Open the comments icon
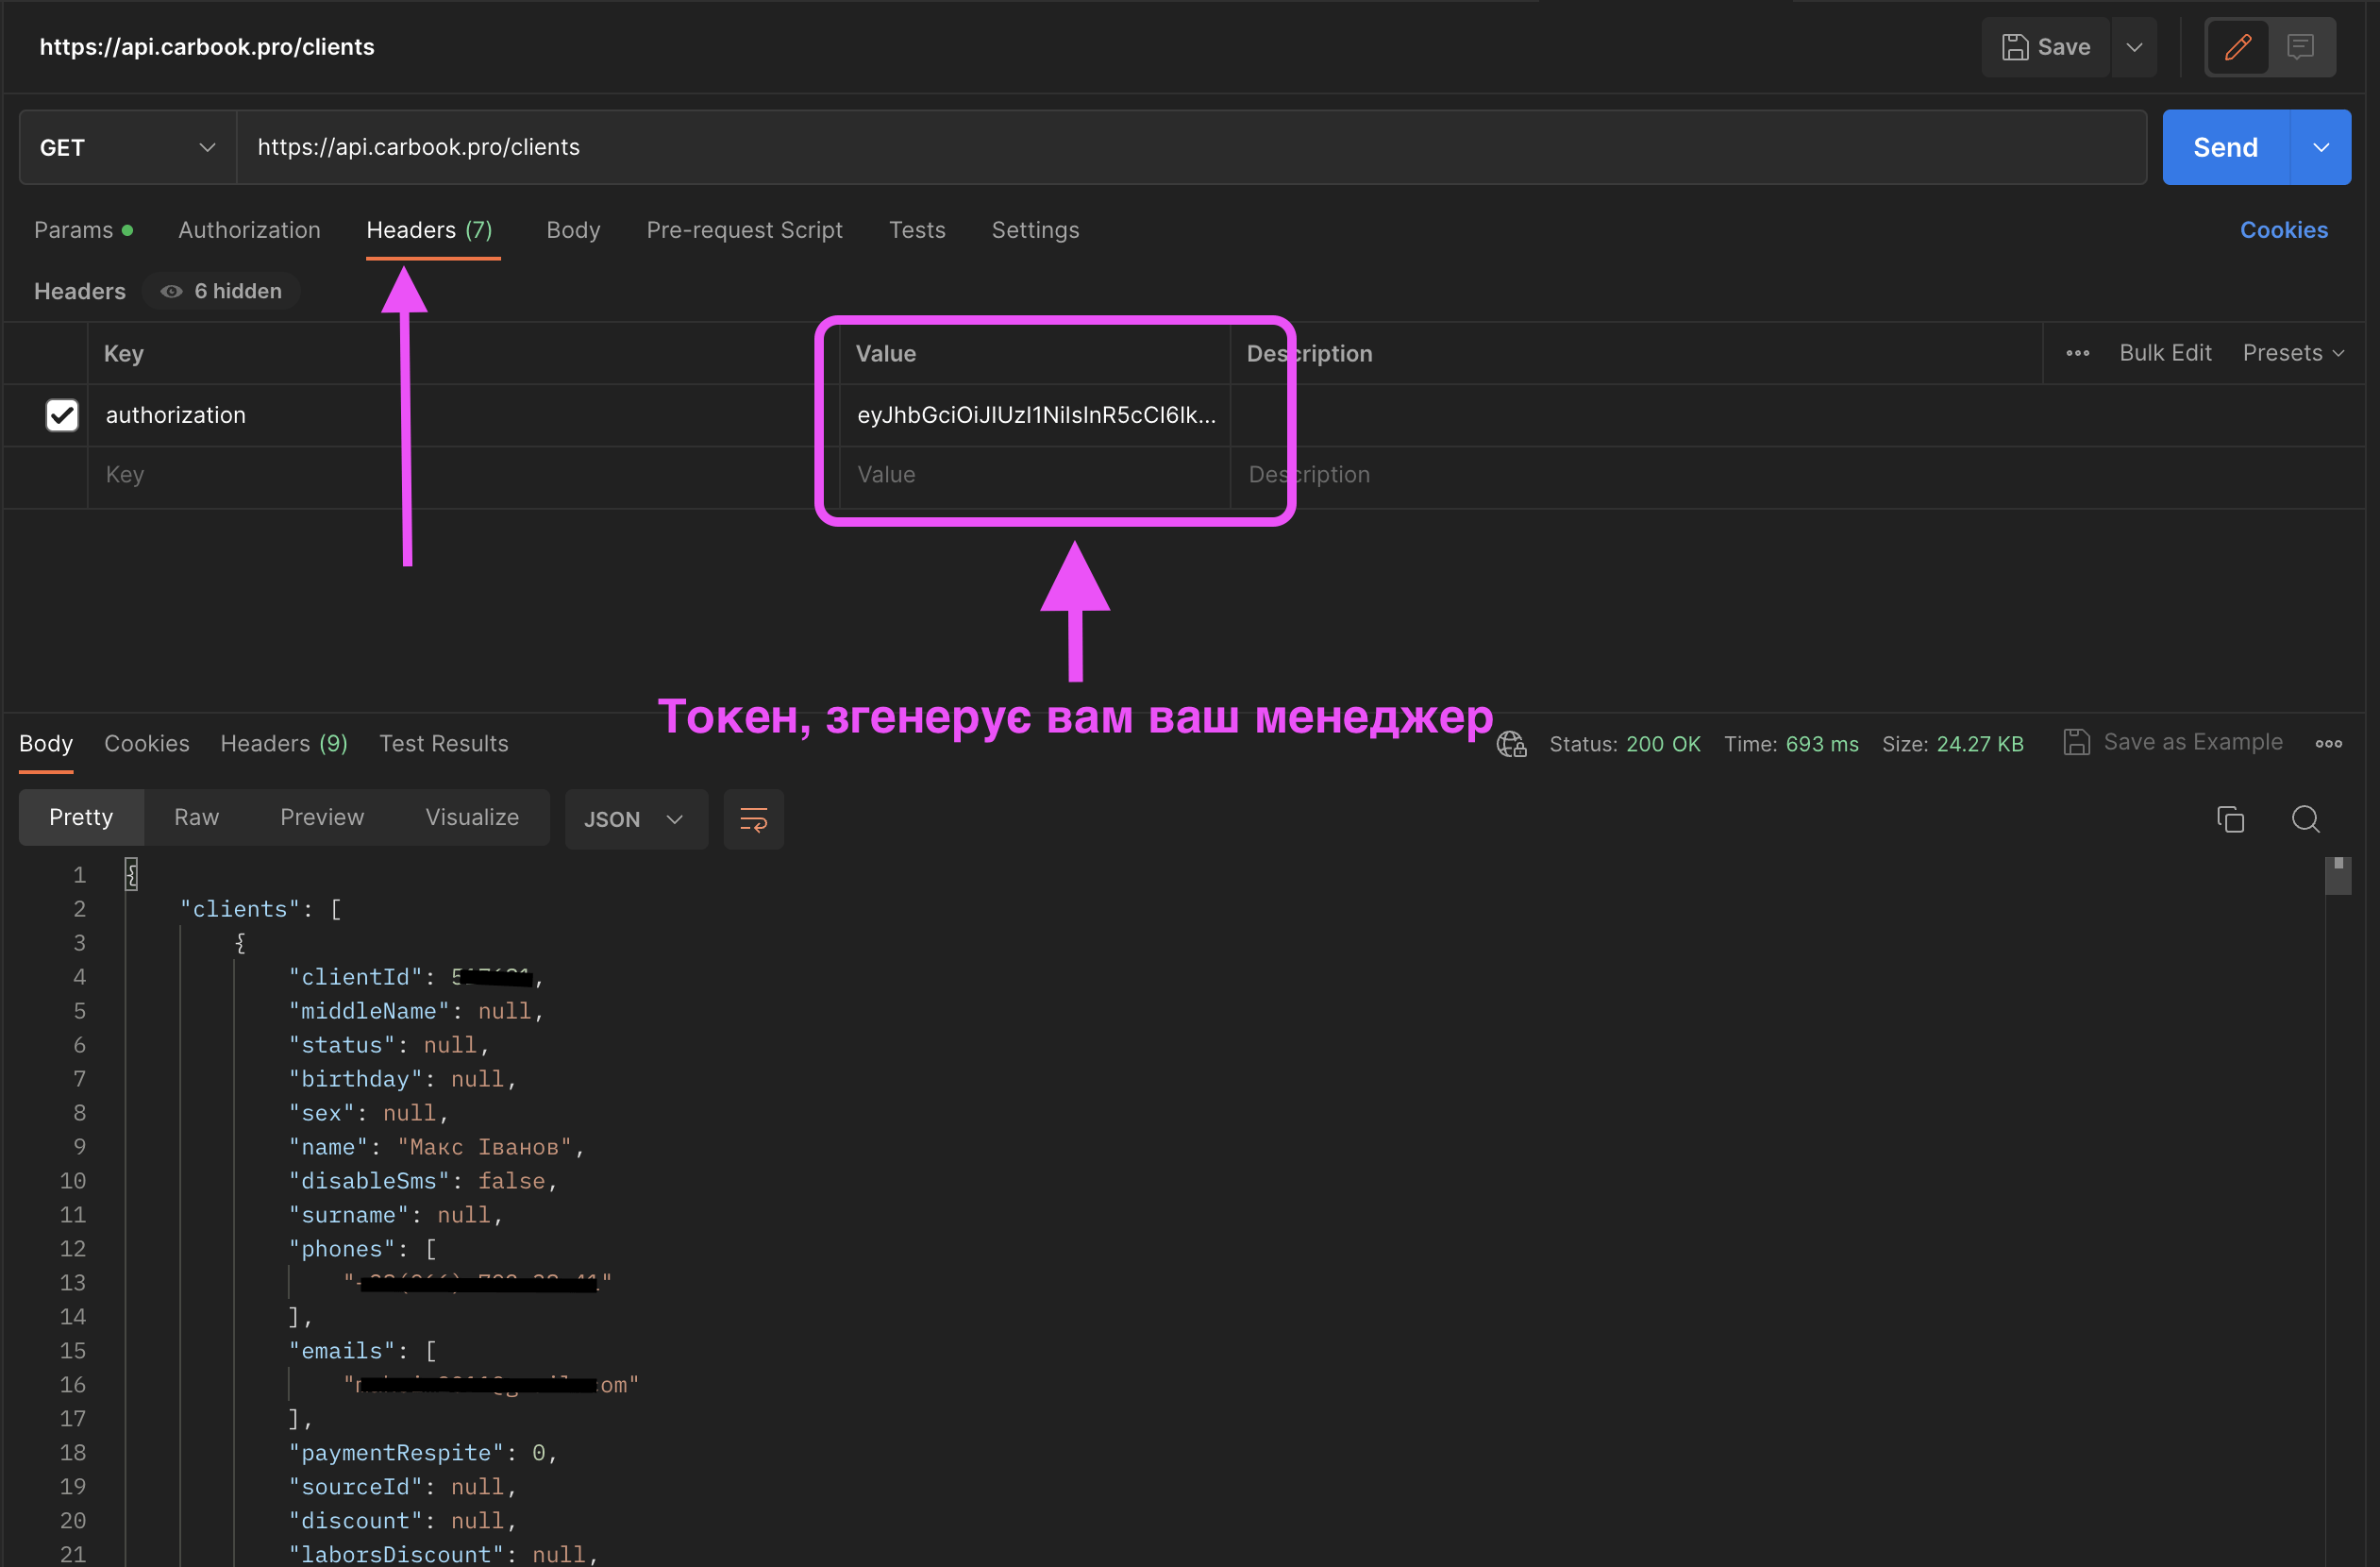 click(2300, 47)
